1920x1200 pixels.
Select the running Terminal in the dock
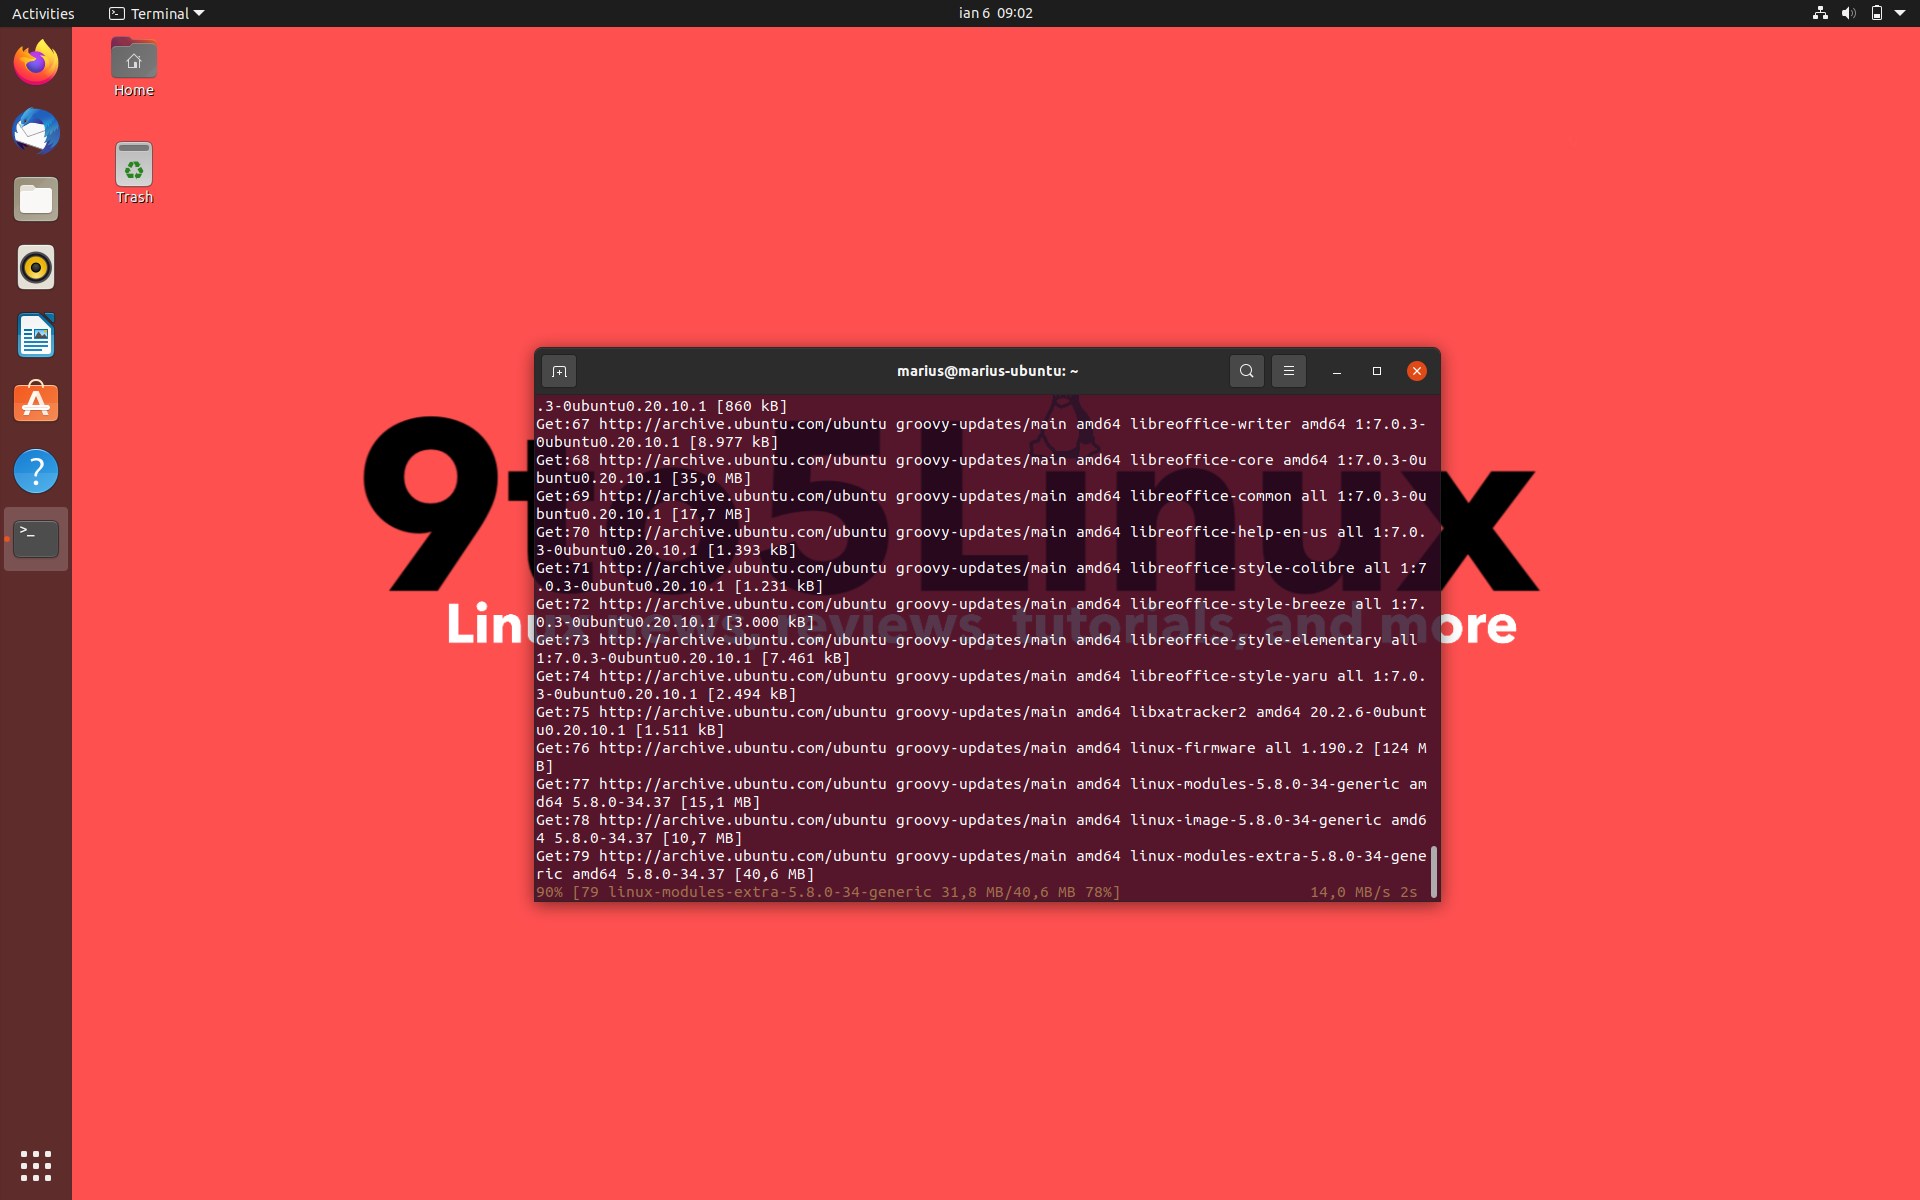35,539
